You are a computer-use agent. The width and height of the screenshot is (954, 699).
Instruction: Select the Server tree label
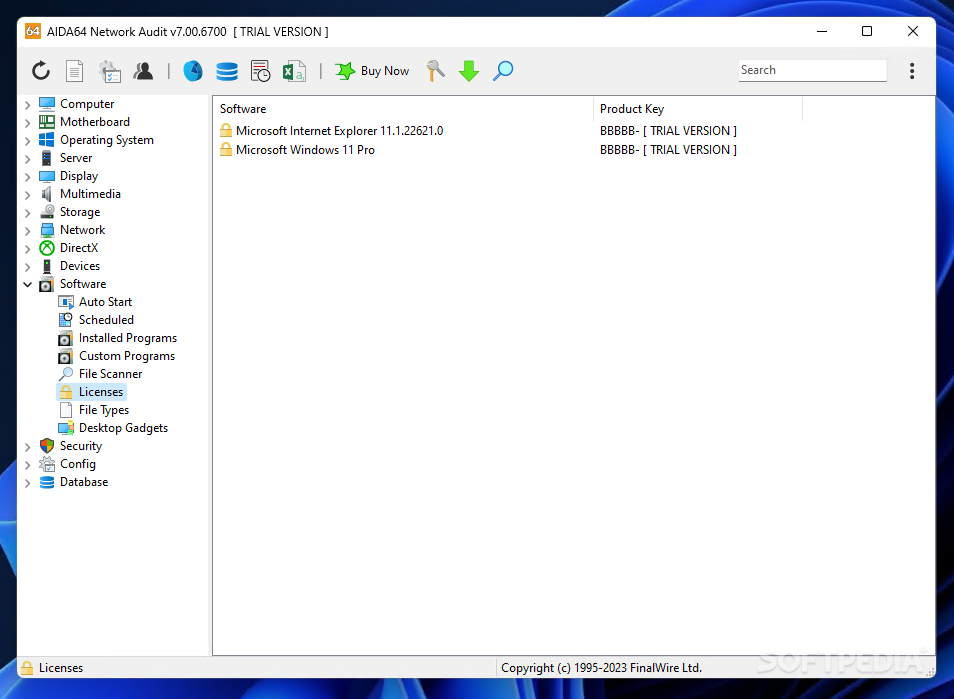pos(76,158)
